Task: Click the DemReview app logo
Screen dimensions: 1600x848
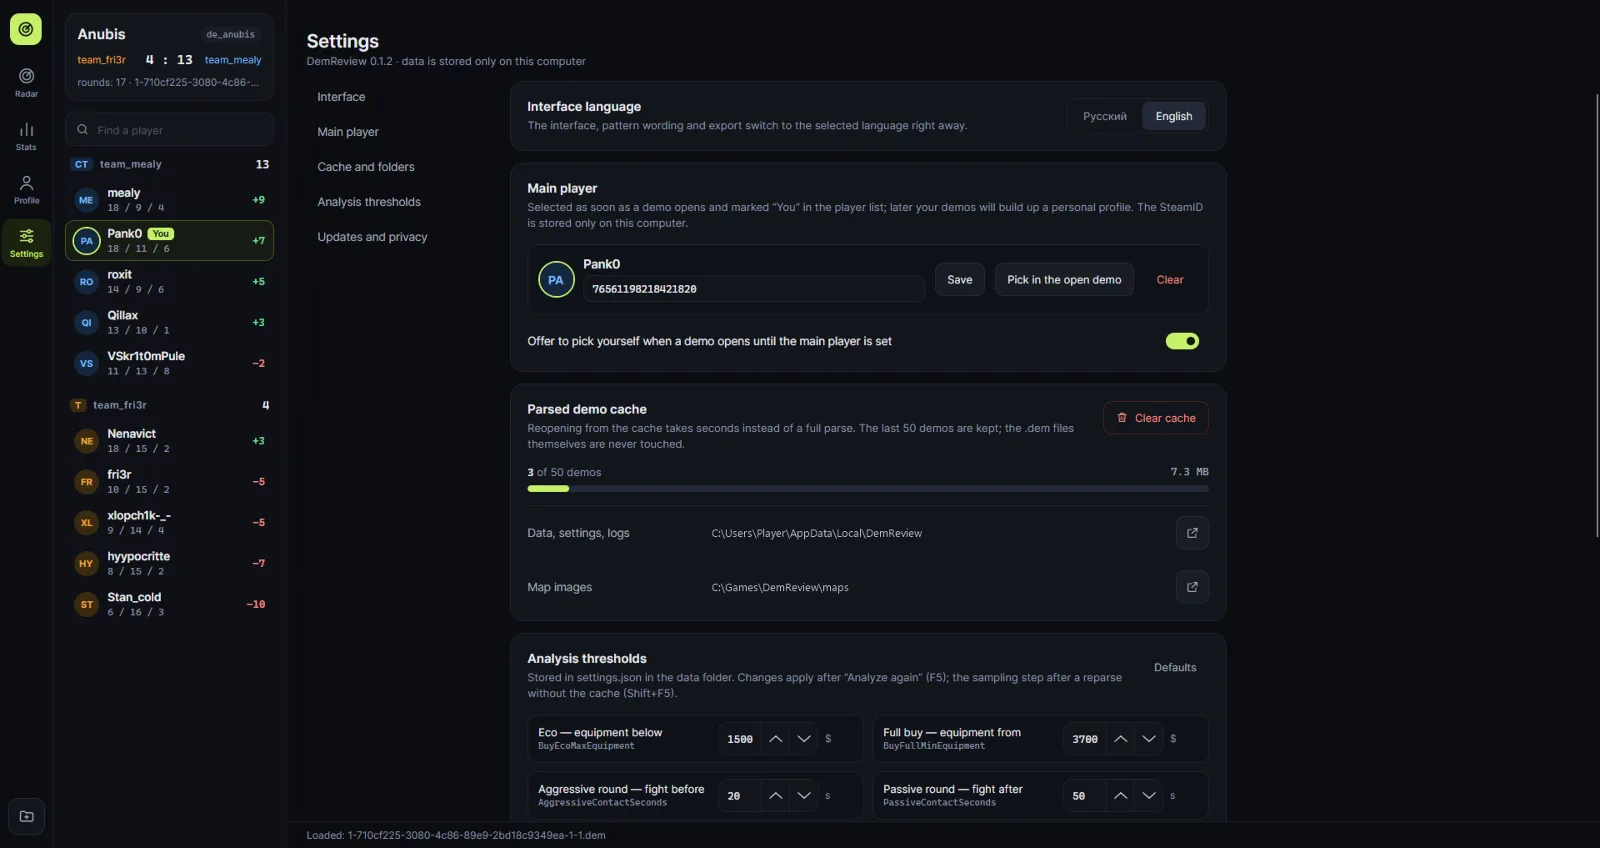Action: point(26,29)
